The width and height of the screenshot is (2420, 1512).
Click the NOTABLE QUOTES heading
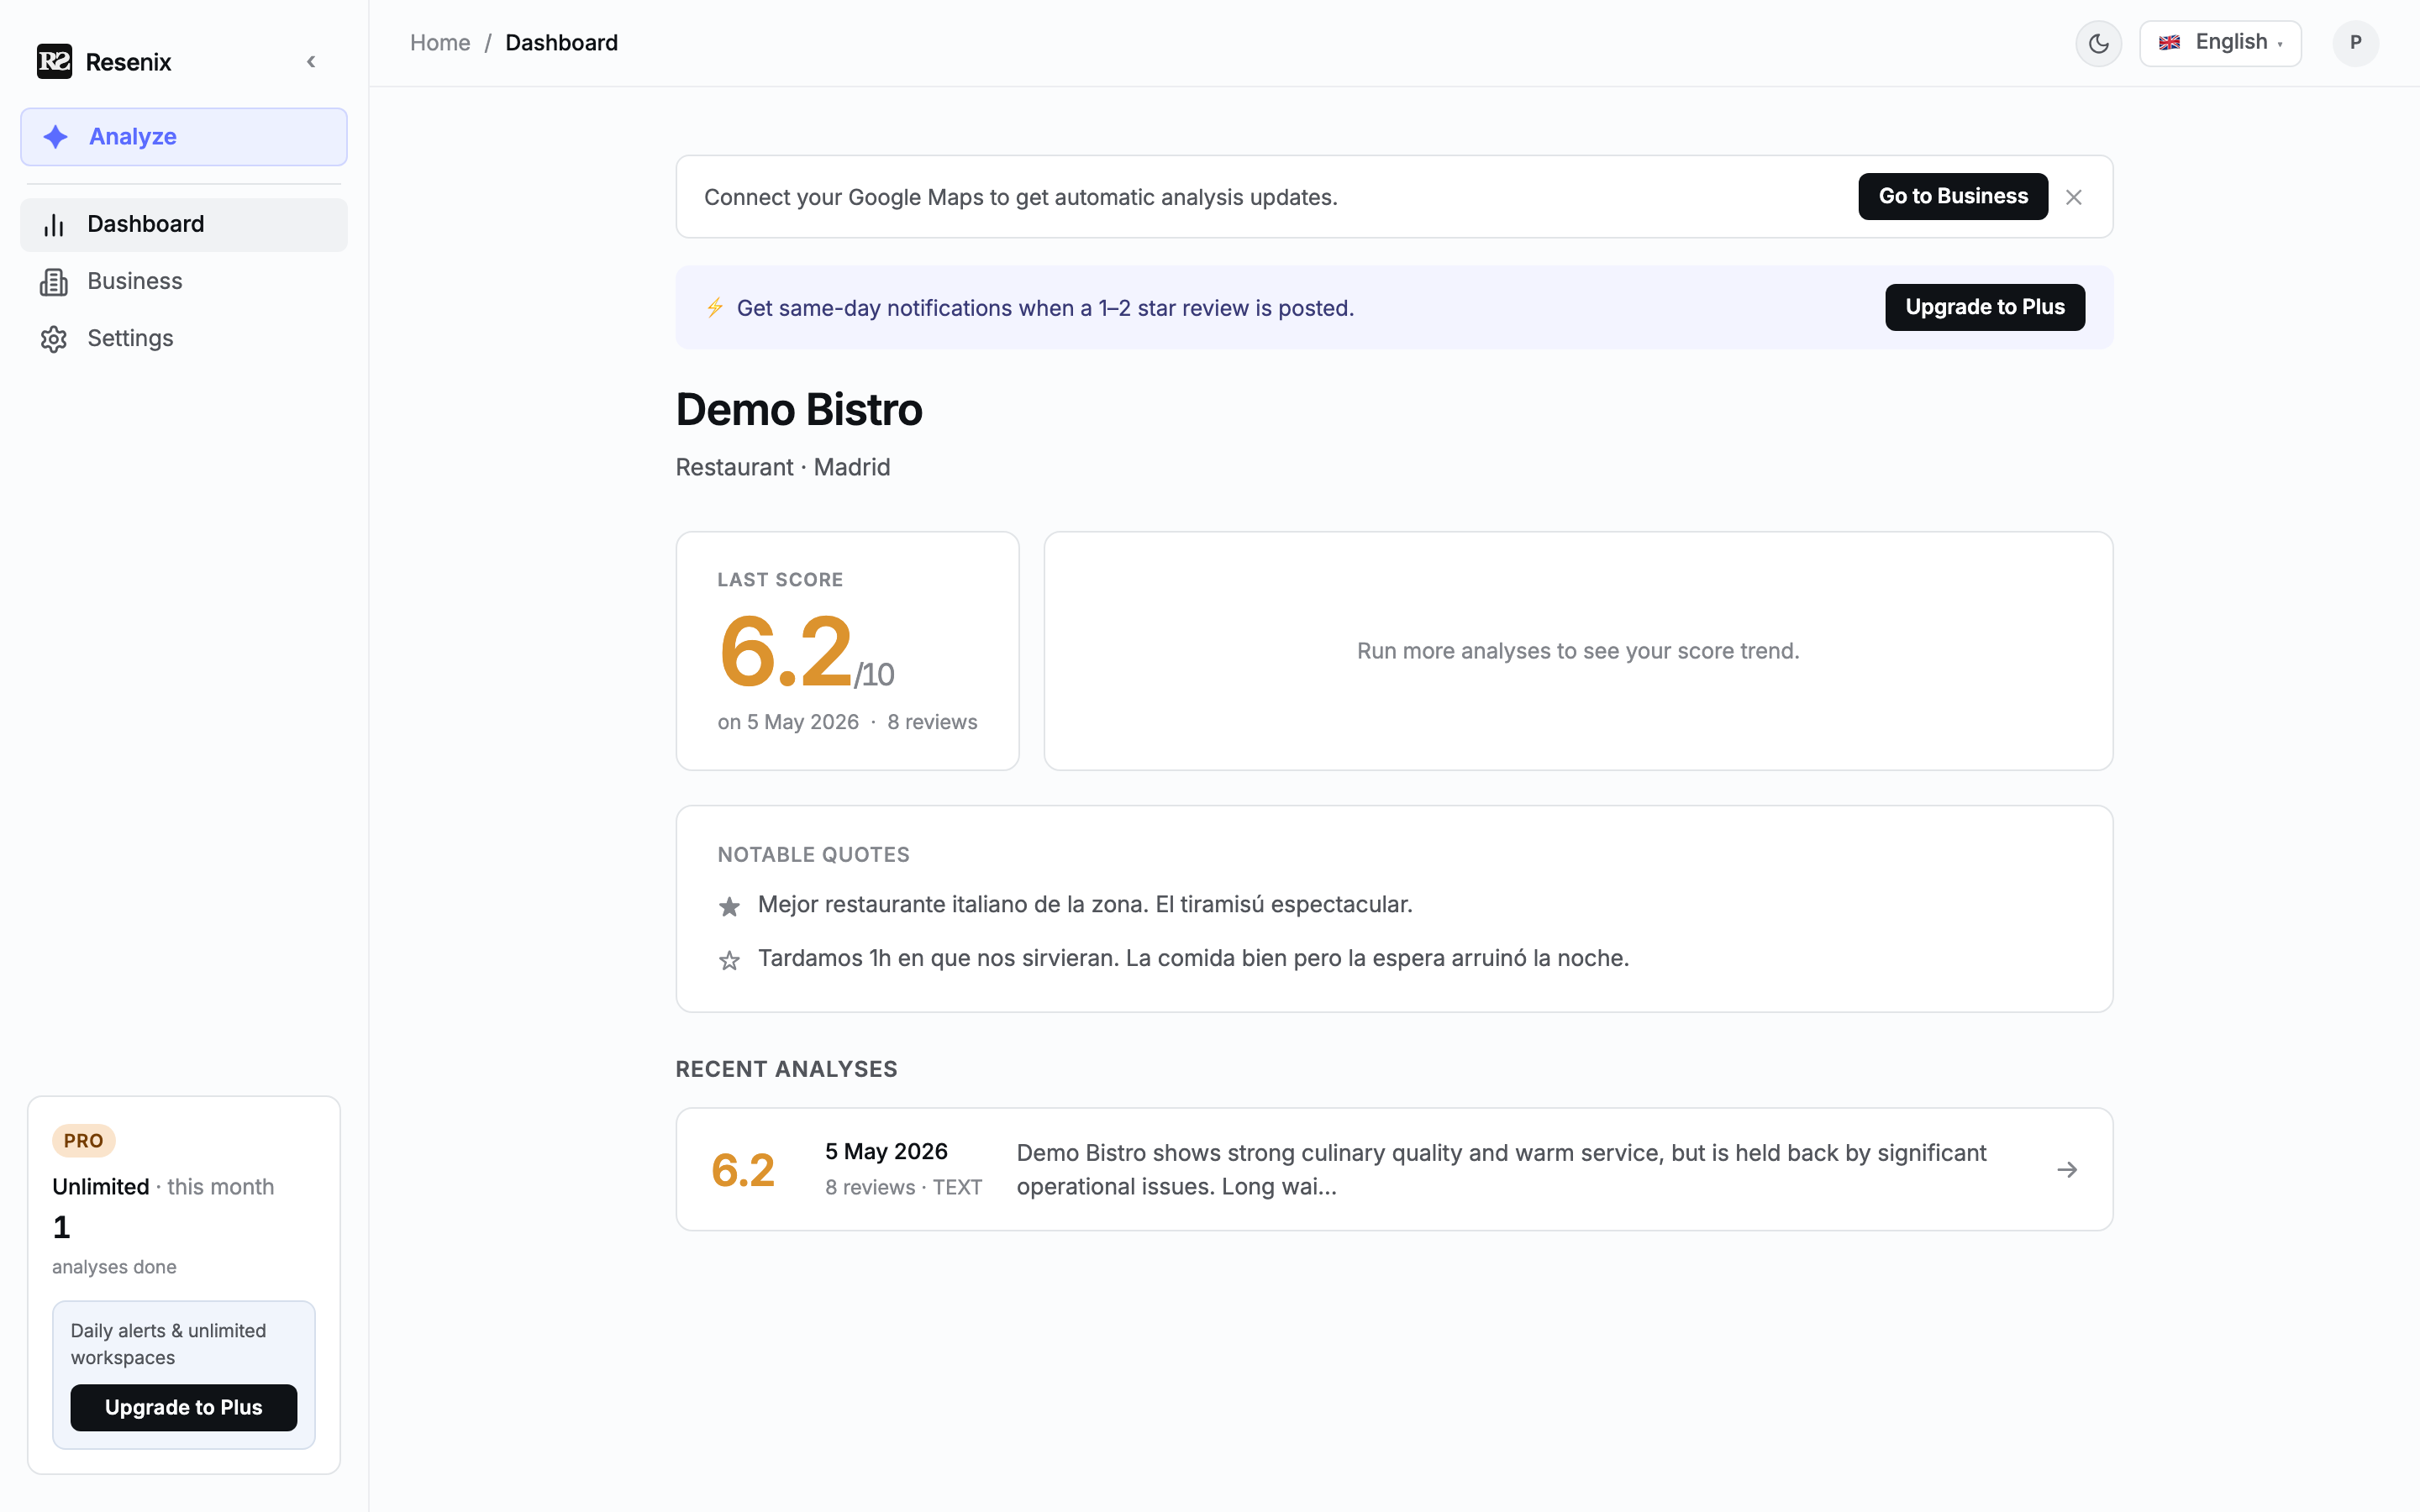pos(813,855)
